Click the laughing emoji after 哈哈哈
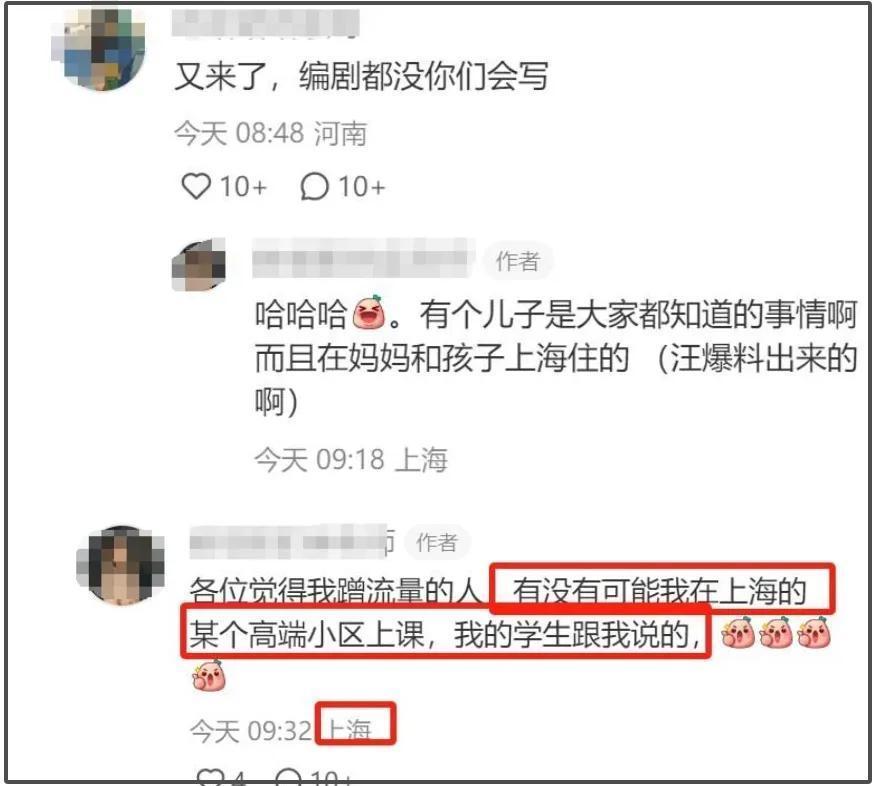 click(x=368, y=312)
